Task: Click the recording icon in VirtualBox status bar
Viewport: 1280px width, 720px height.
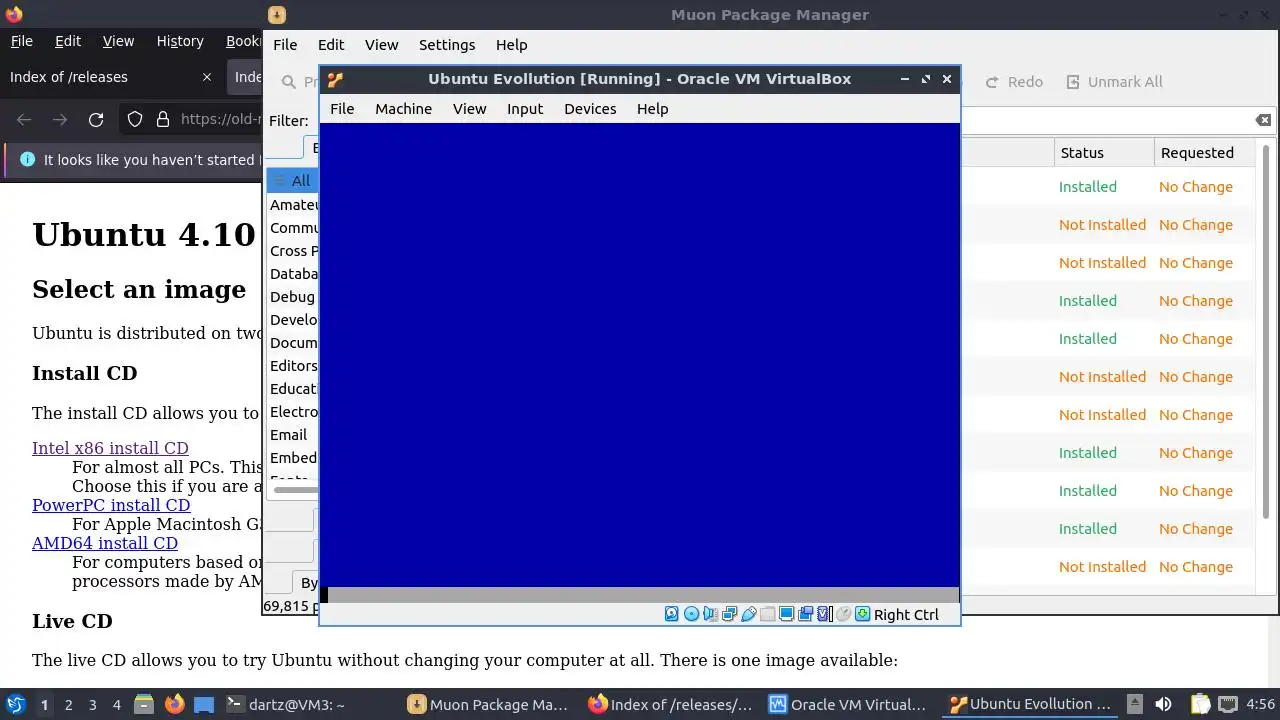Action: tap(805, 614)
